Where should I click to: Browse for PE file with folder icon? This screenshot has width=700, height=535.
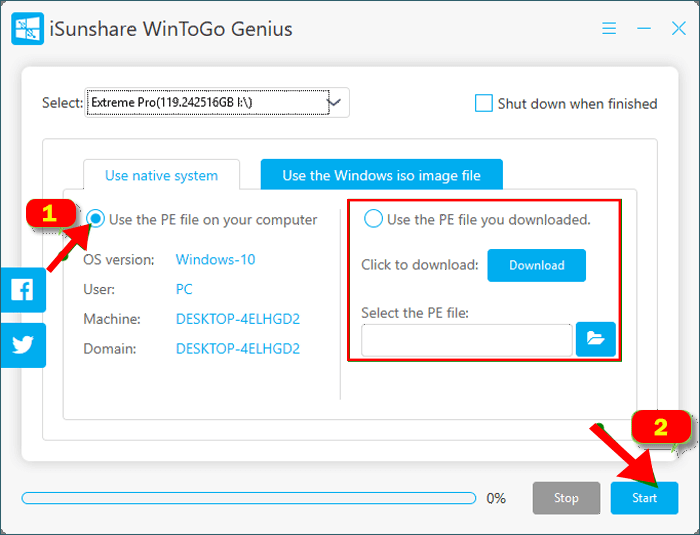[x=596, y=340]
